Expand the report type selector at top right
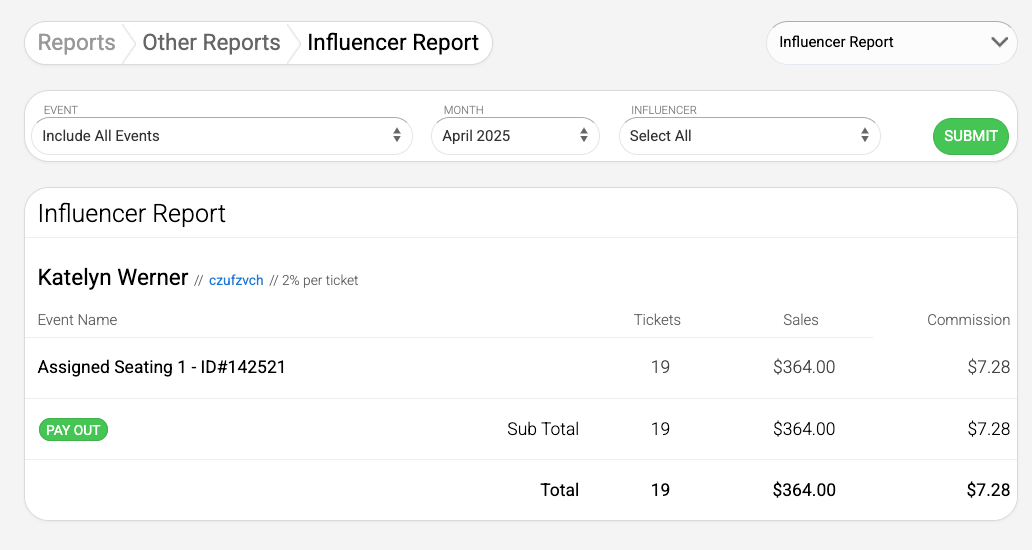Viewport: 1032px width, 550px height. (892, 43)
